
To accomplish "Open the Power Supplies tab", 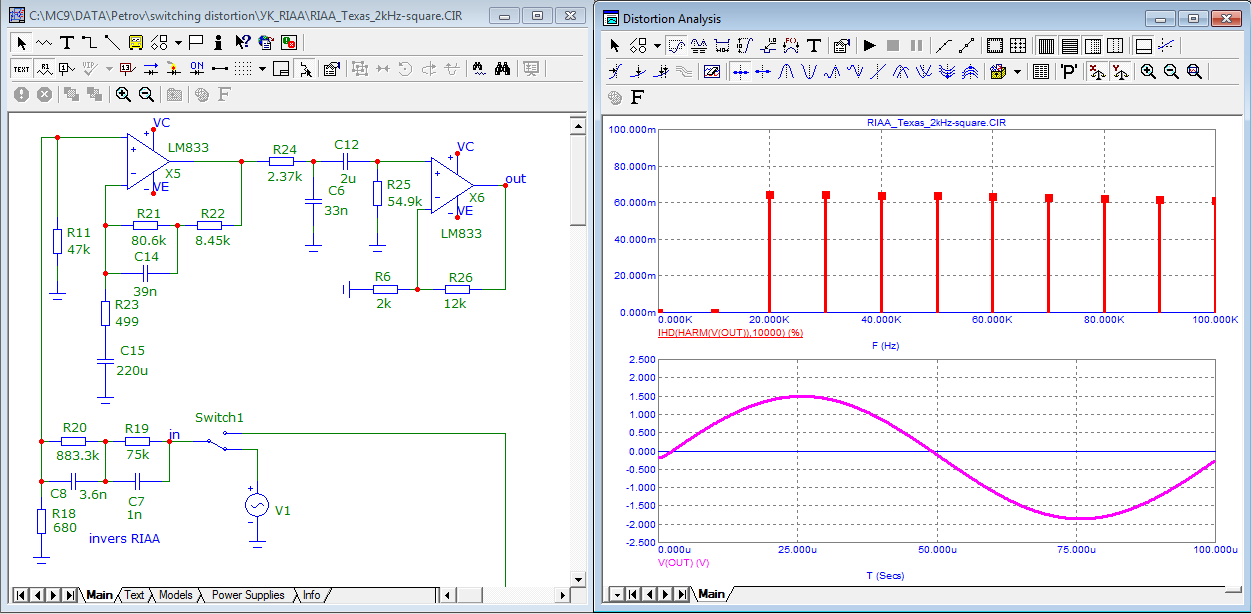I will tap(247, 595).
